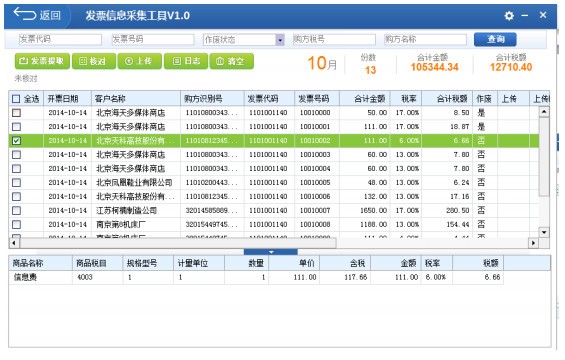Tick the checkbox for invoice 10010000
The image size is (565, 360).
coord(16,113)
